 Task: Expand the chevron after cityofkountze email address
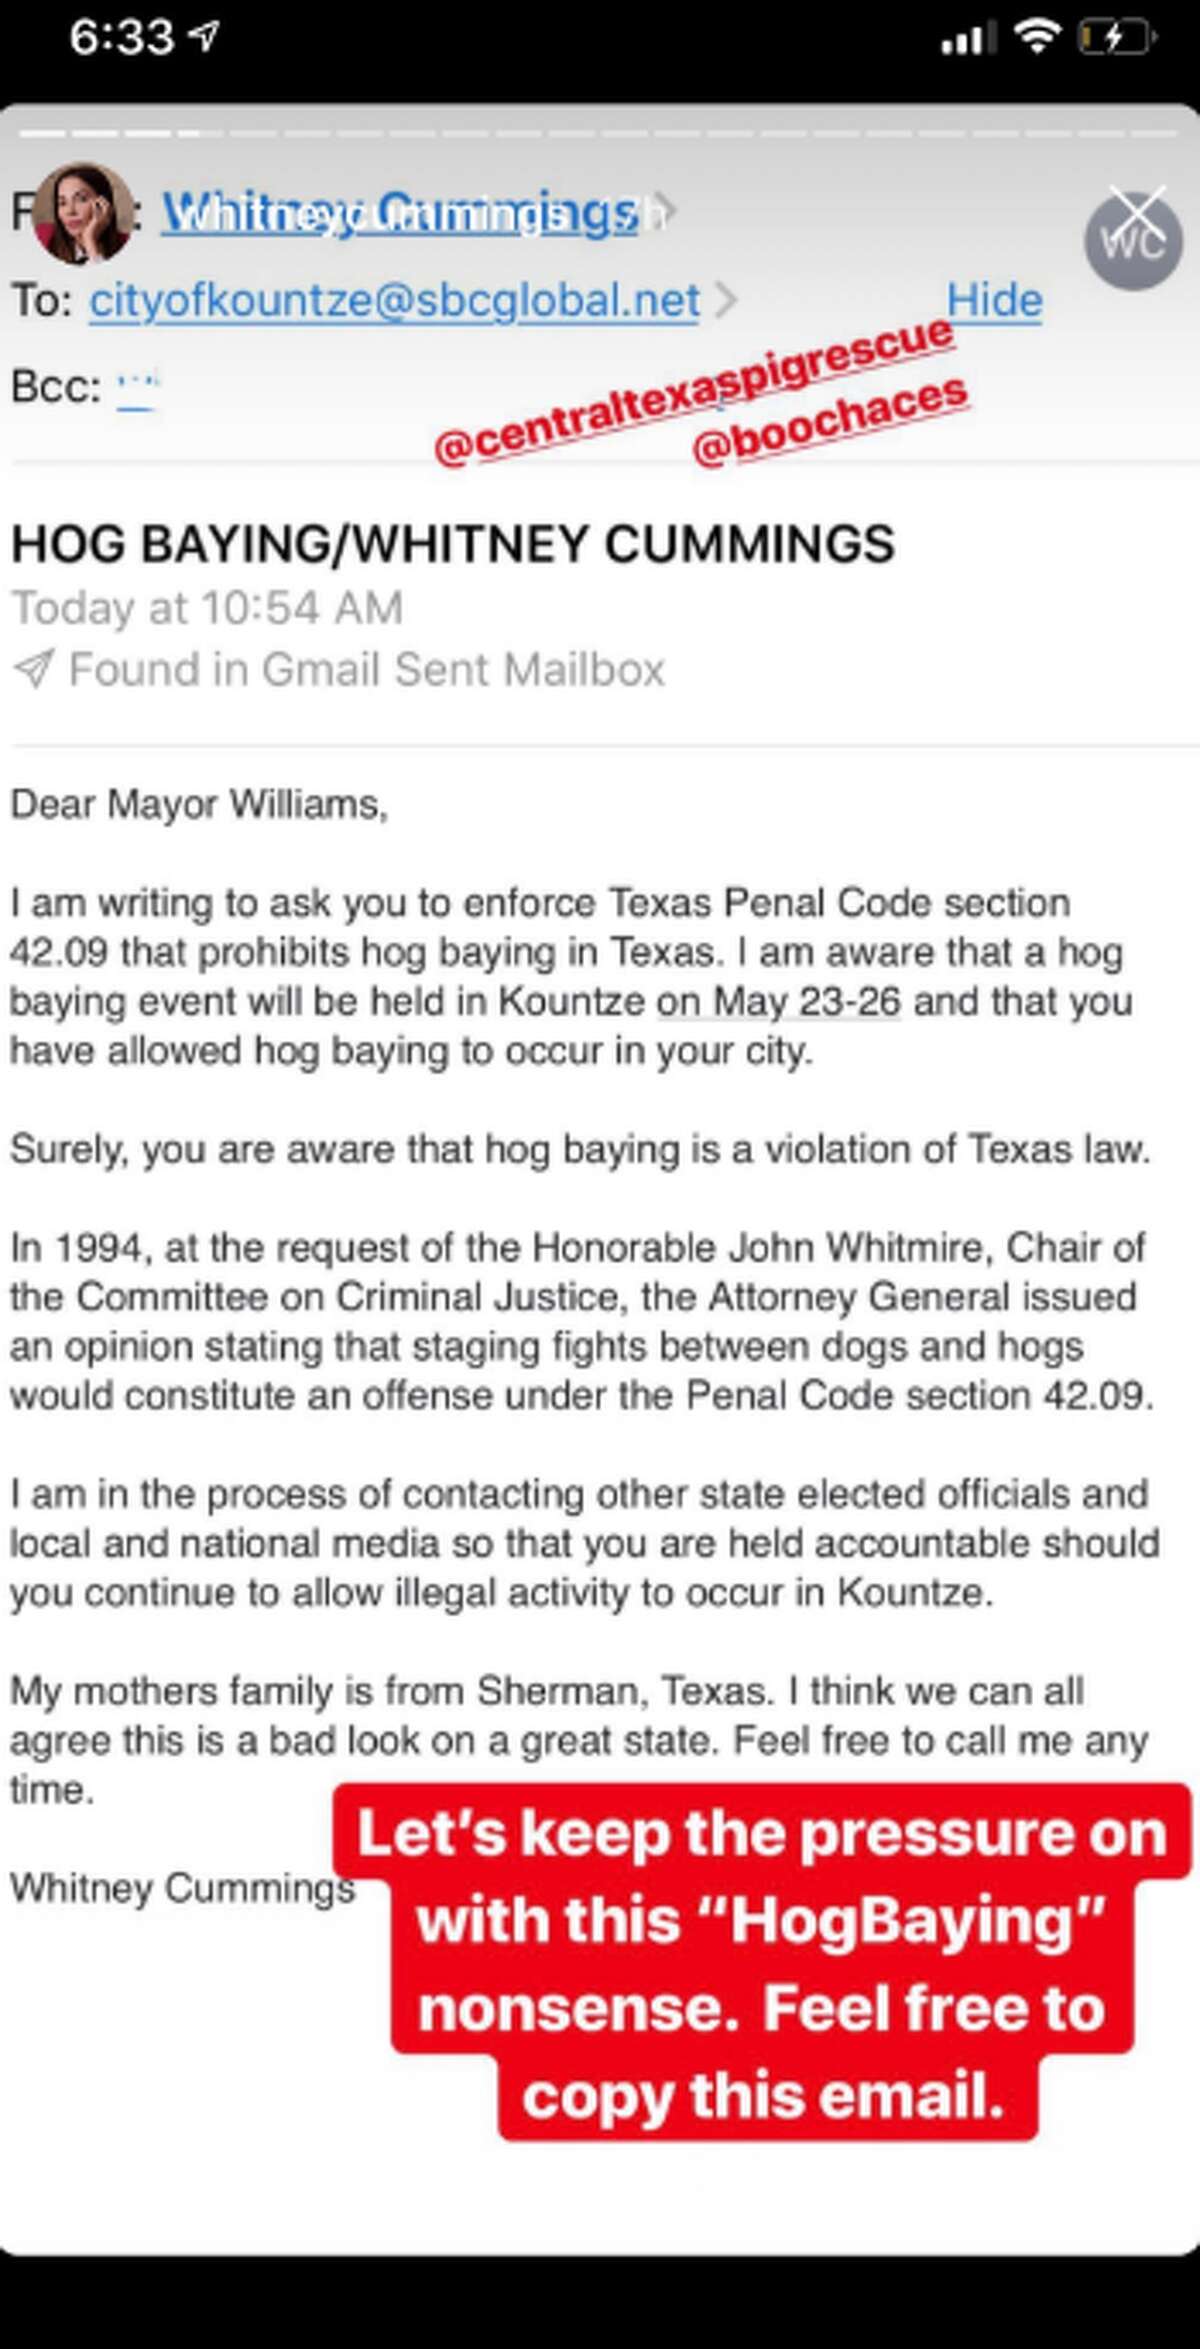[726, 300]
